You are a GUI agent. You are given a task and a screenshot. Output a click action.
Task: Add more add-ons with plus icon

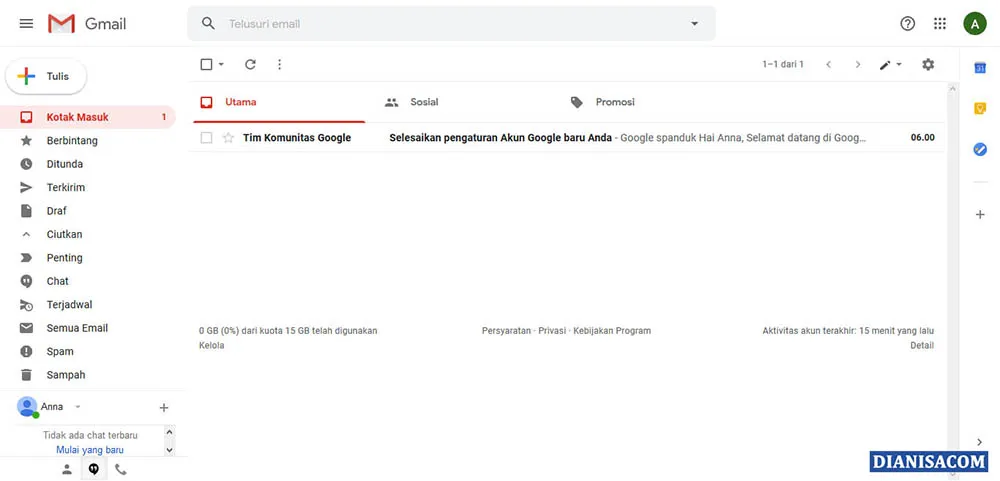pos(980,214)
